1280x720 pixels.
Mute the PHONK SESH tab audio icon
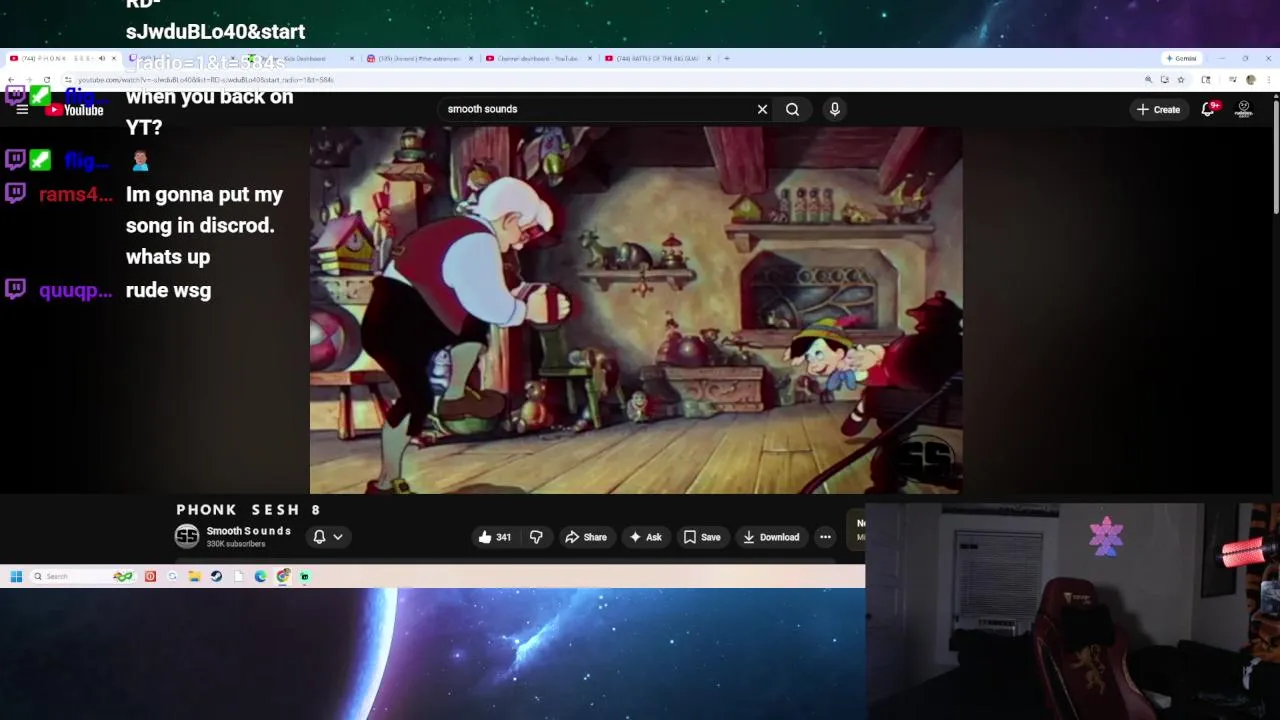pos(101,58)
